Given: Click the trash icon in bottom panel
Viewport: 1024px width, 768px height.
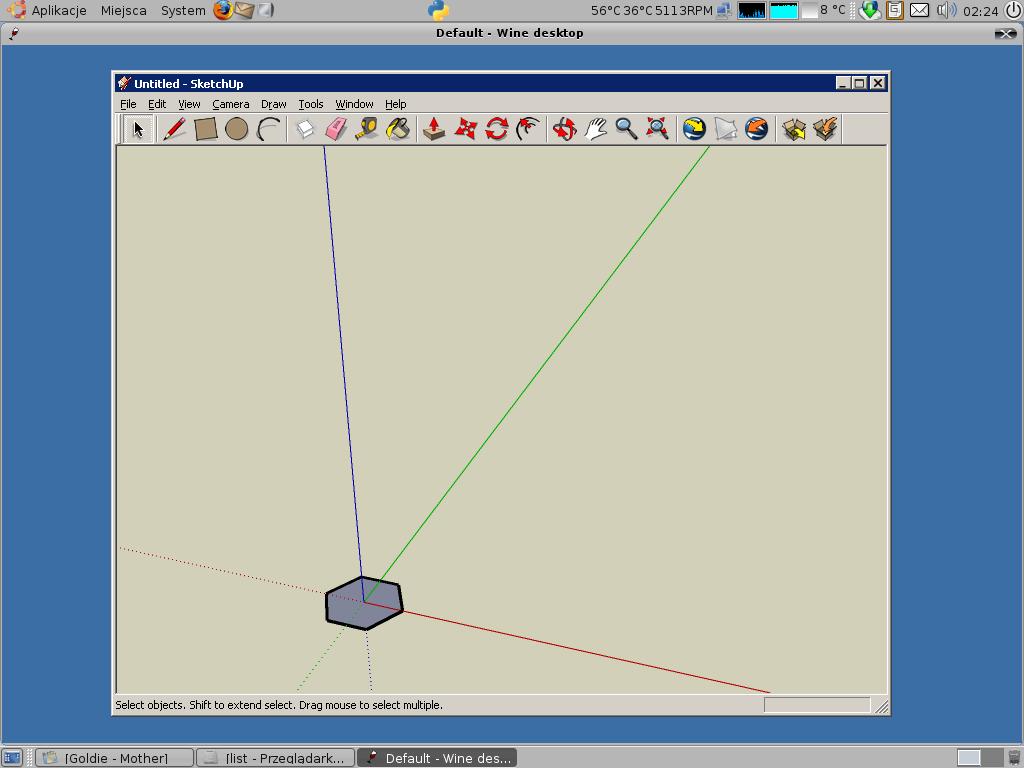Looking at the screenshot, I should [1014, 758].
